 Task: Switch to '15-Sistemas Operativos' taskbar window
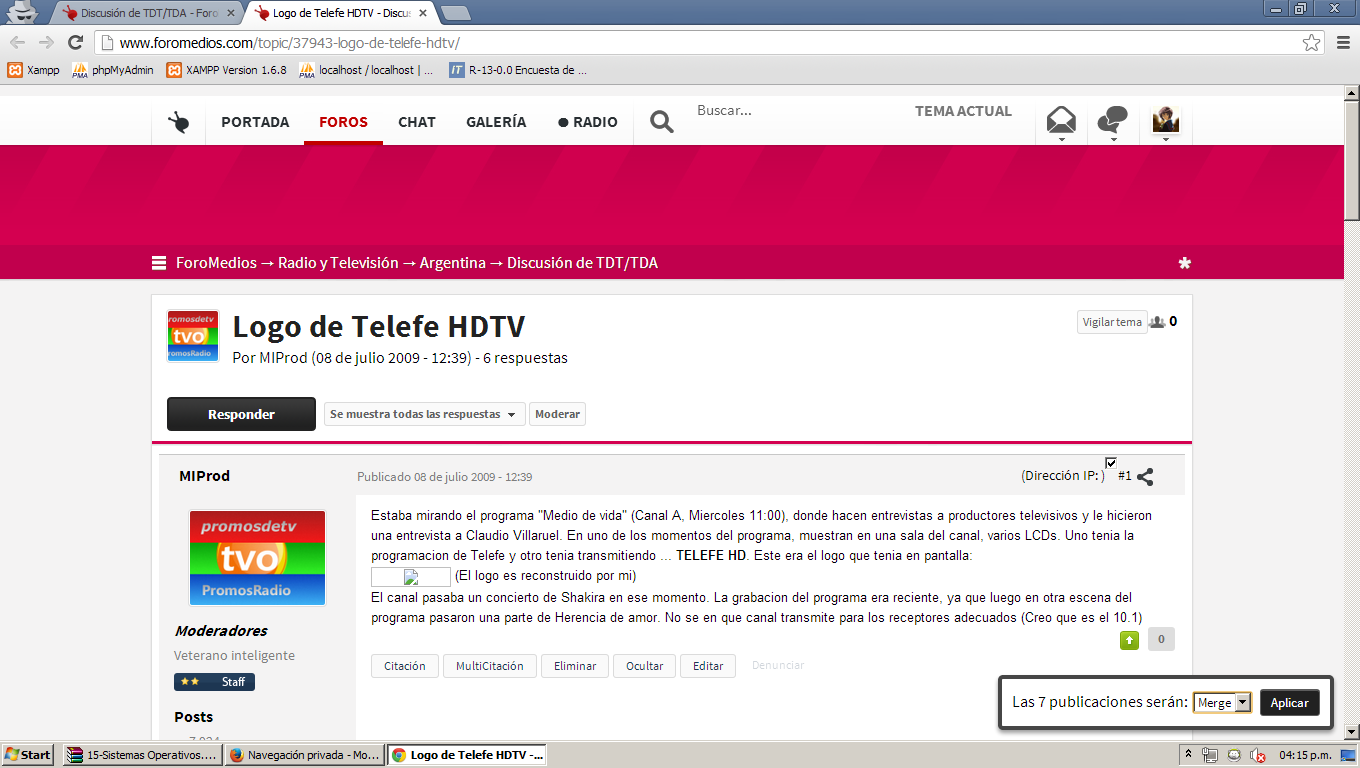click(142, 755)
